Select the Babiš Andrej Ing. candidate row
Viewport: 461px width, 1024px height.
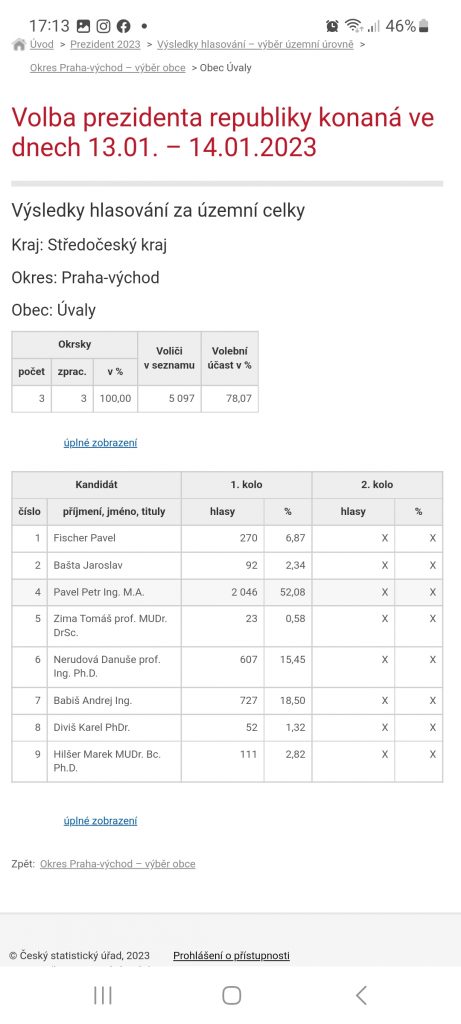coord(227,701)
